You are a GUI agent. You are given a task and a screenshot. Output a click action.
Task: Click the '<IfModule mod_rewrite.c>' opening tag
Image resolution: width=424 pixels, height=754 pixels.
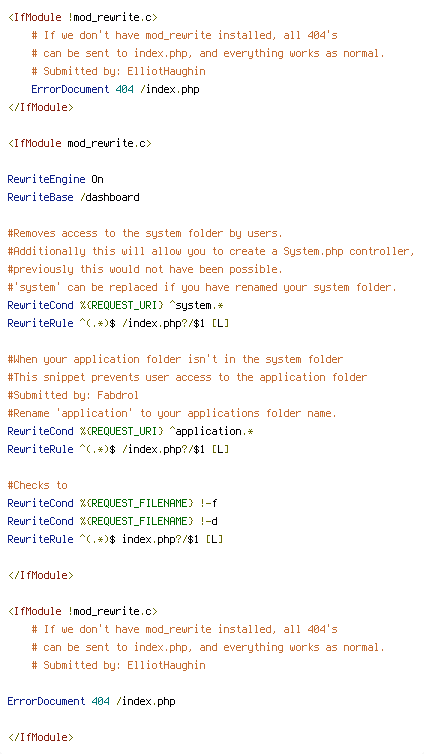tap(80, 143)
